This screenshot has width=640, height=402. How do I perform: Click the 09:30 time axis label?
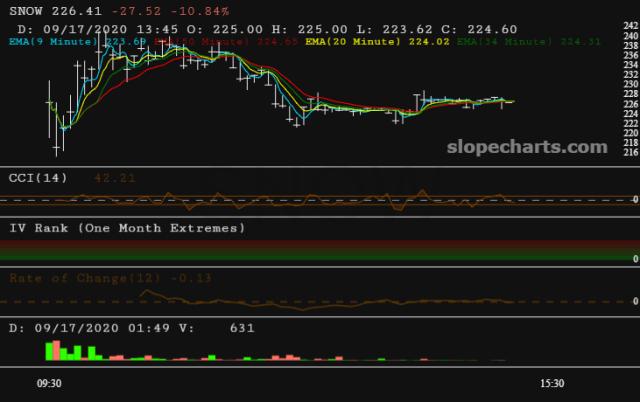(x=50, y=382)
